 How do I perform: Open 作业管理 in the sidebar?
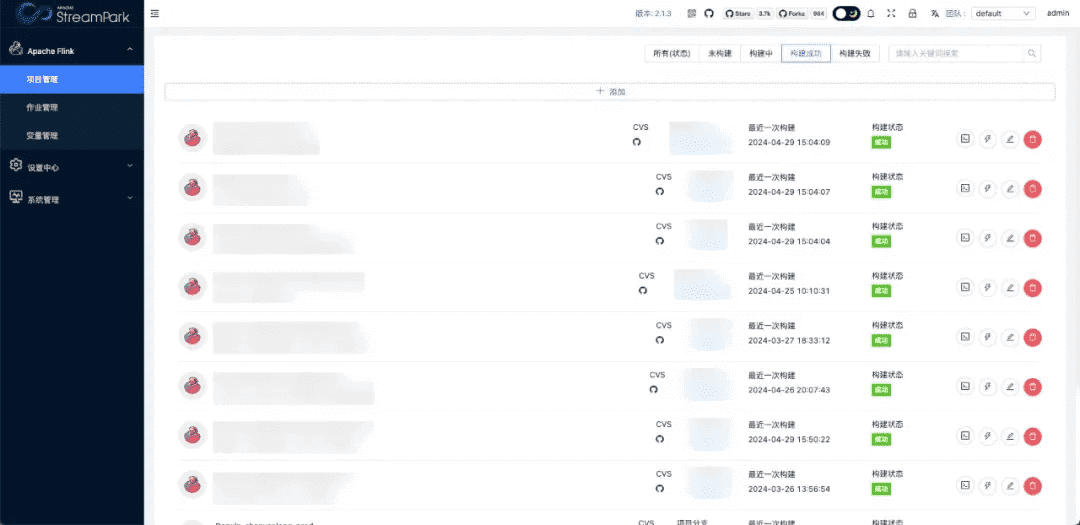pos(43,107)
